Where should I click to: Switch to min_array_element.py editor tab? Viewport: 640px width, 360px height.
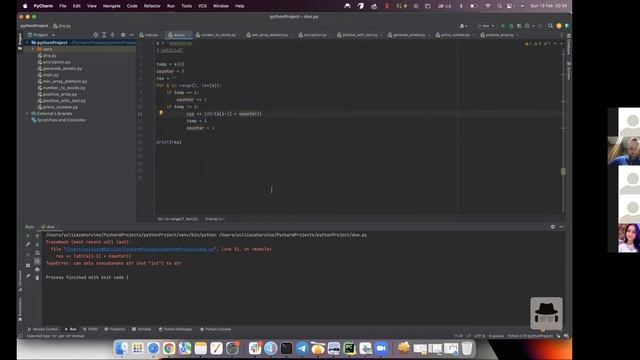269,35
